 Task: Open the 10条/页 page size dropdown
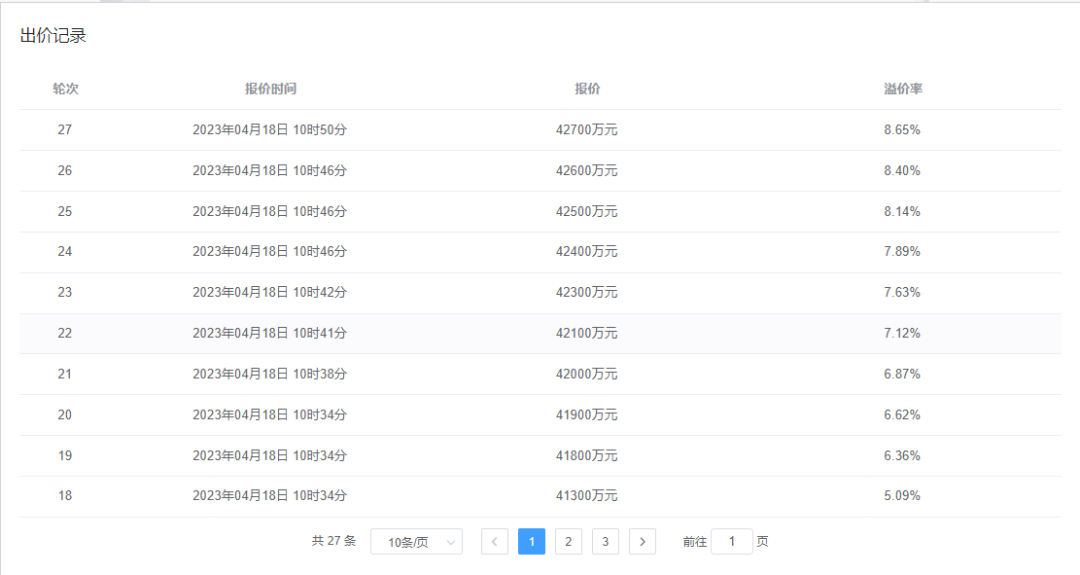416,542
